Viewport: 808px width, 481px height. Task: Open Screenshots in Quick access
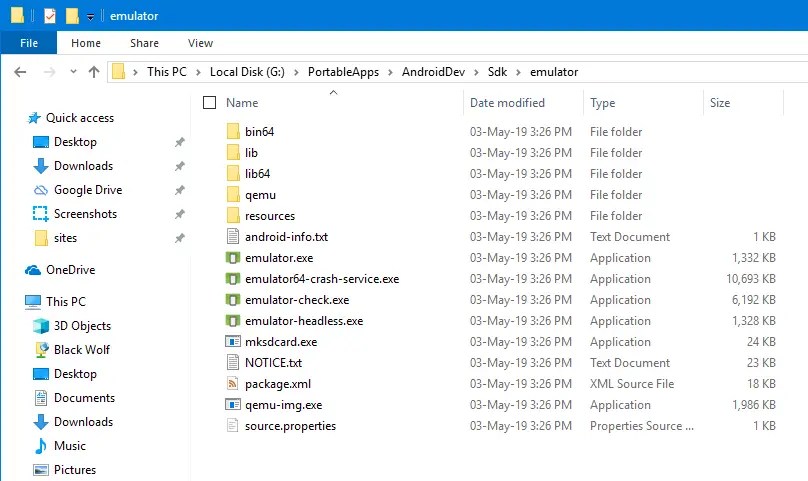point(75,213)
